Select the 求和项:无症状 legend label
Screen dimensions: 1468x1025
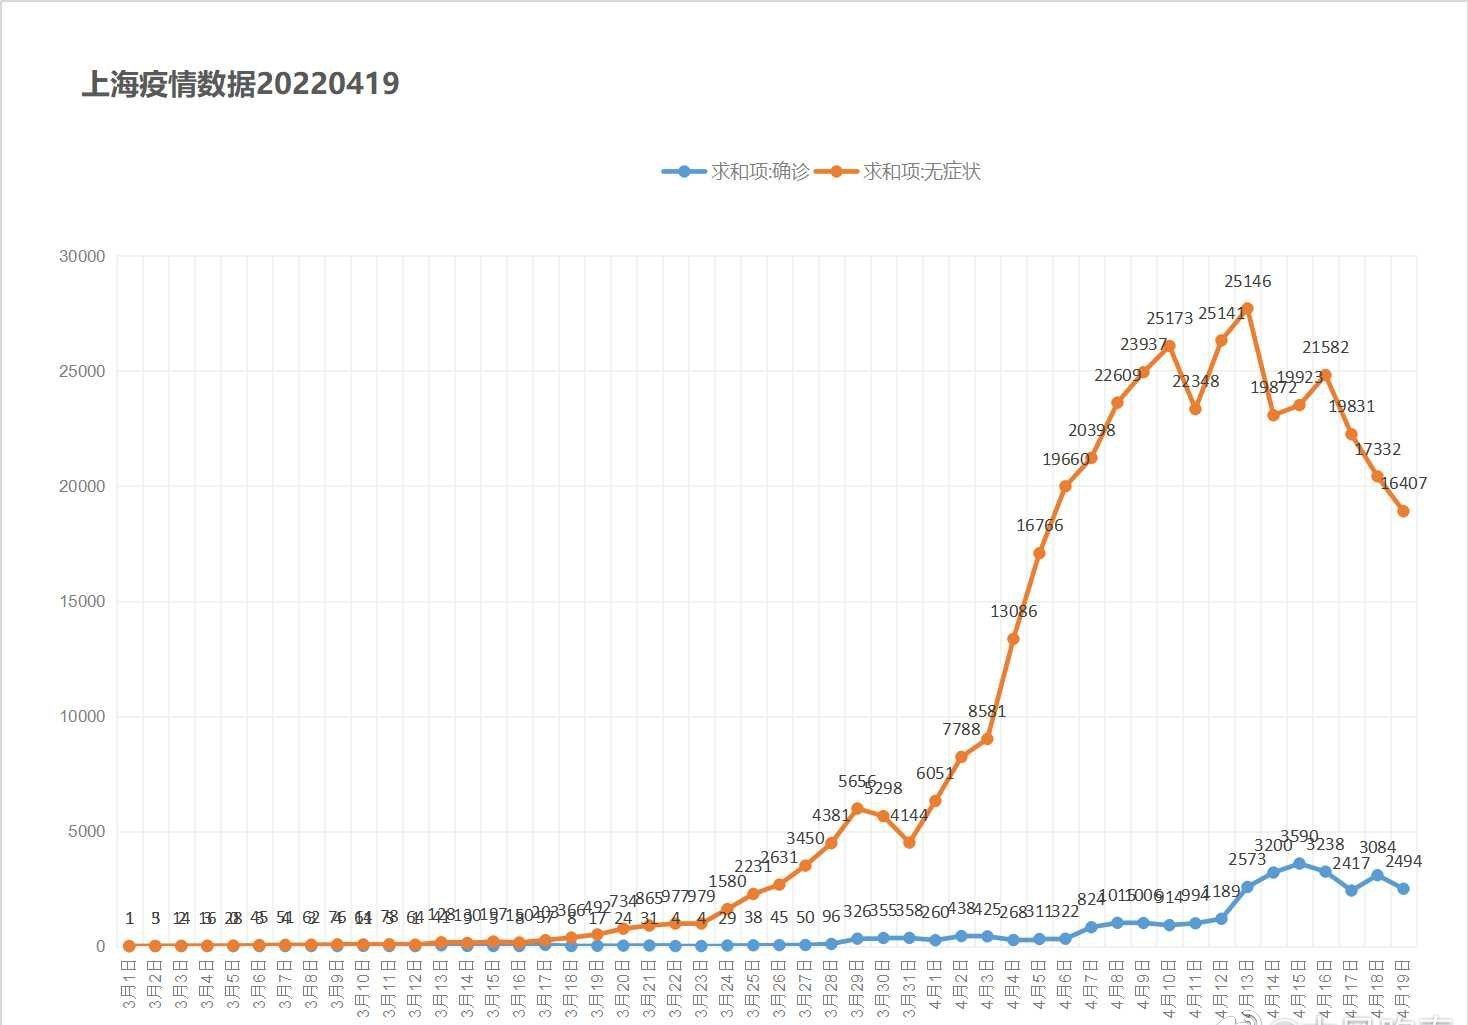(922, 172)
